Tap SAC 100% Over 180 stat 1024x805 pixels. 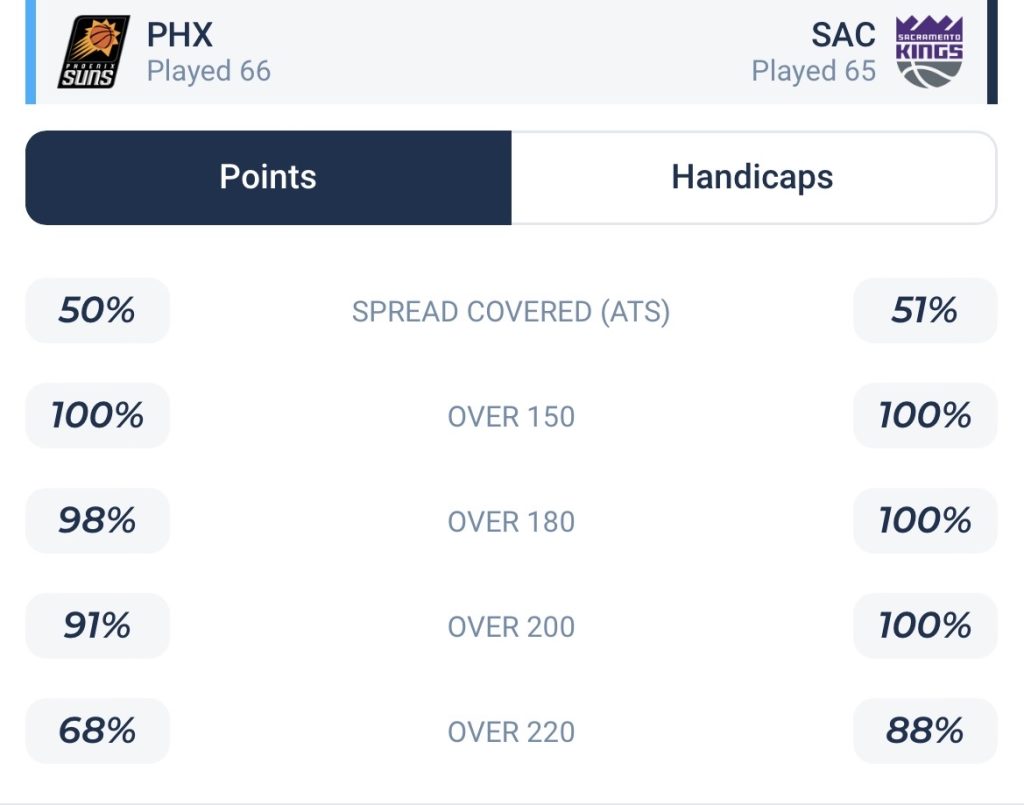point(925,520)
